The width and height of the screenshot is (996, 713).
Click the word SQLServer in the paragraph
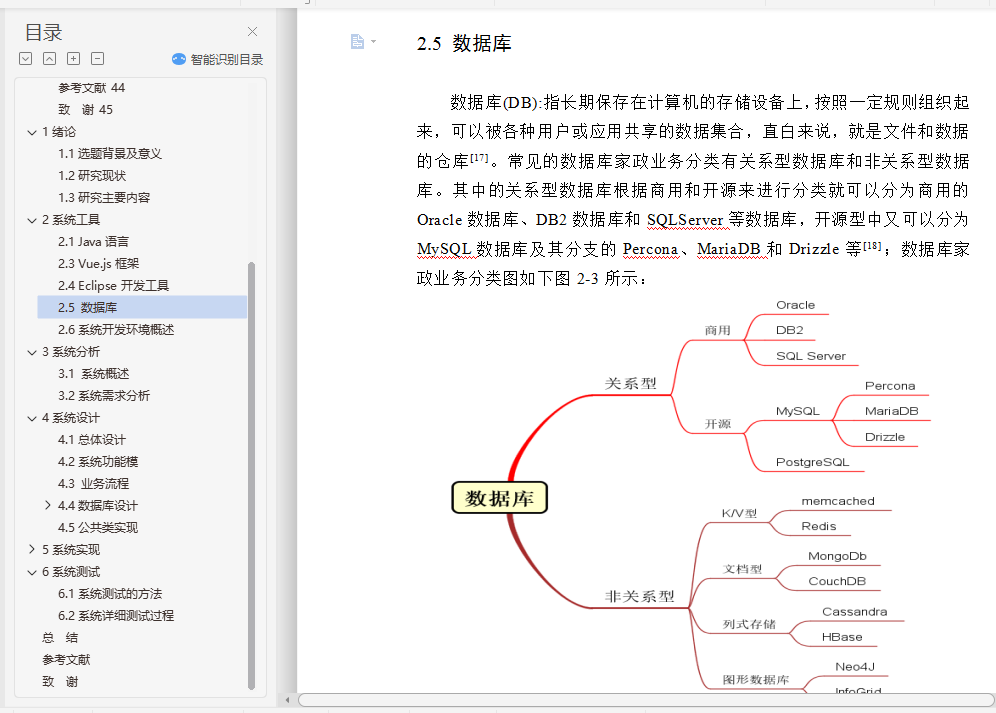point(685,220)
